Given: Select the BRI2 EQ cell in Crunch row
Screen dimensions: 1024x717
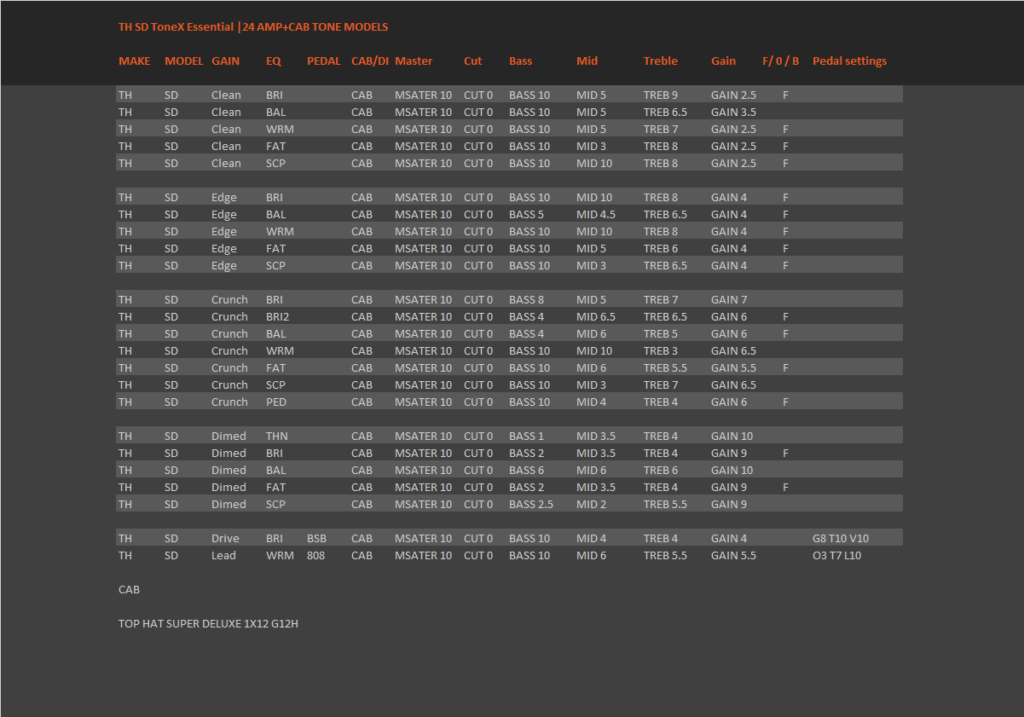Looking at the screenshot, I should (278, 317).
